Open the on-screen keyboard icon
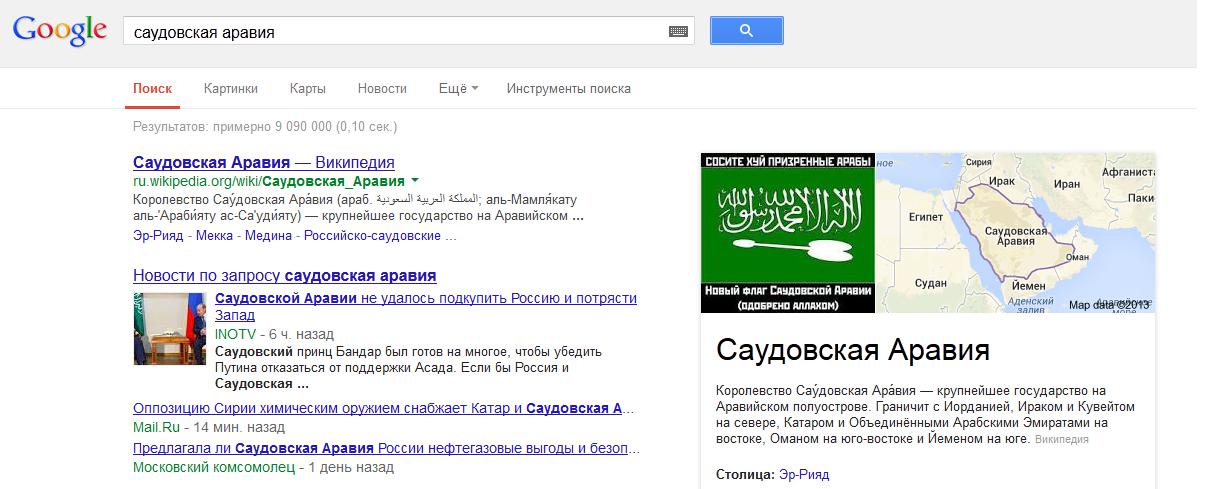Screen dimensions: 1214x489 click(678, 31)
